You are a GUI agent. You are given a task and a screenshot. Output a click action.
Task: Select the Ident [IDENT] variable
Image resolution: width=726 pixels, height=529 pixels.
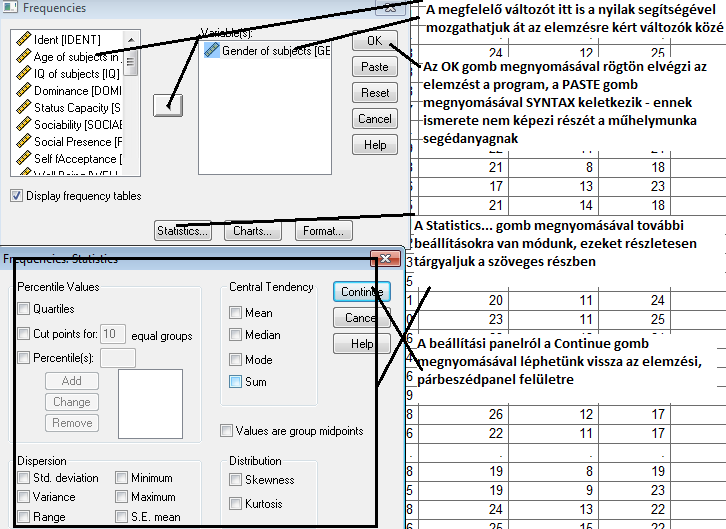click(x=67, y=40)
